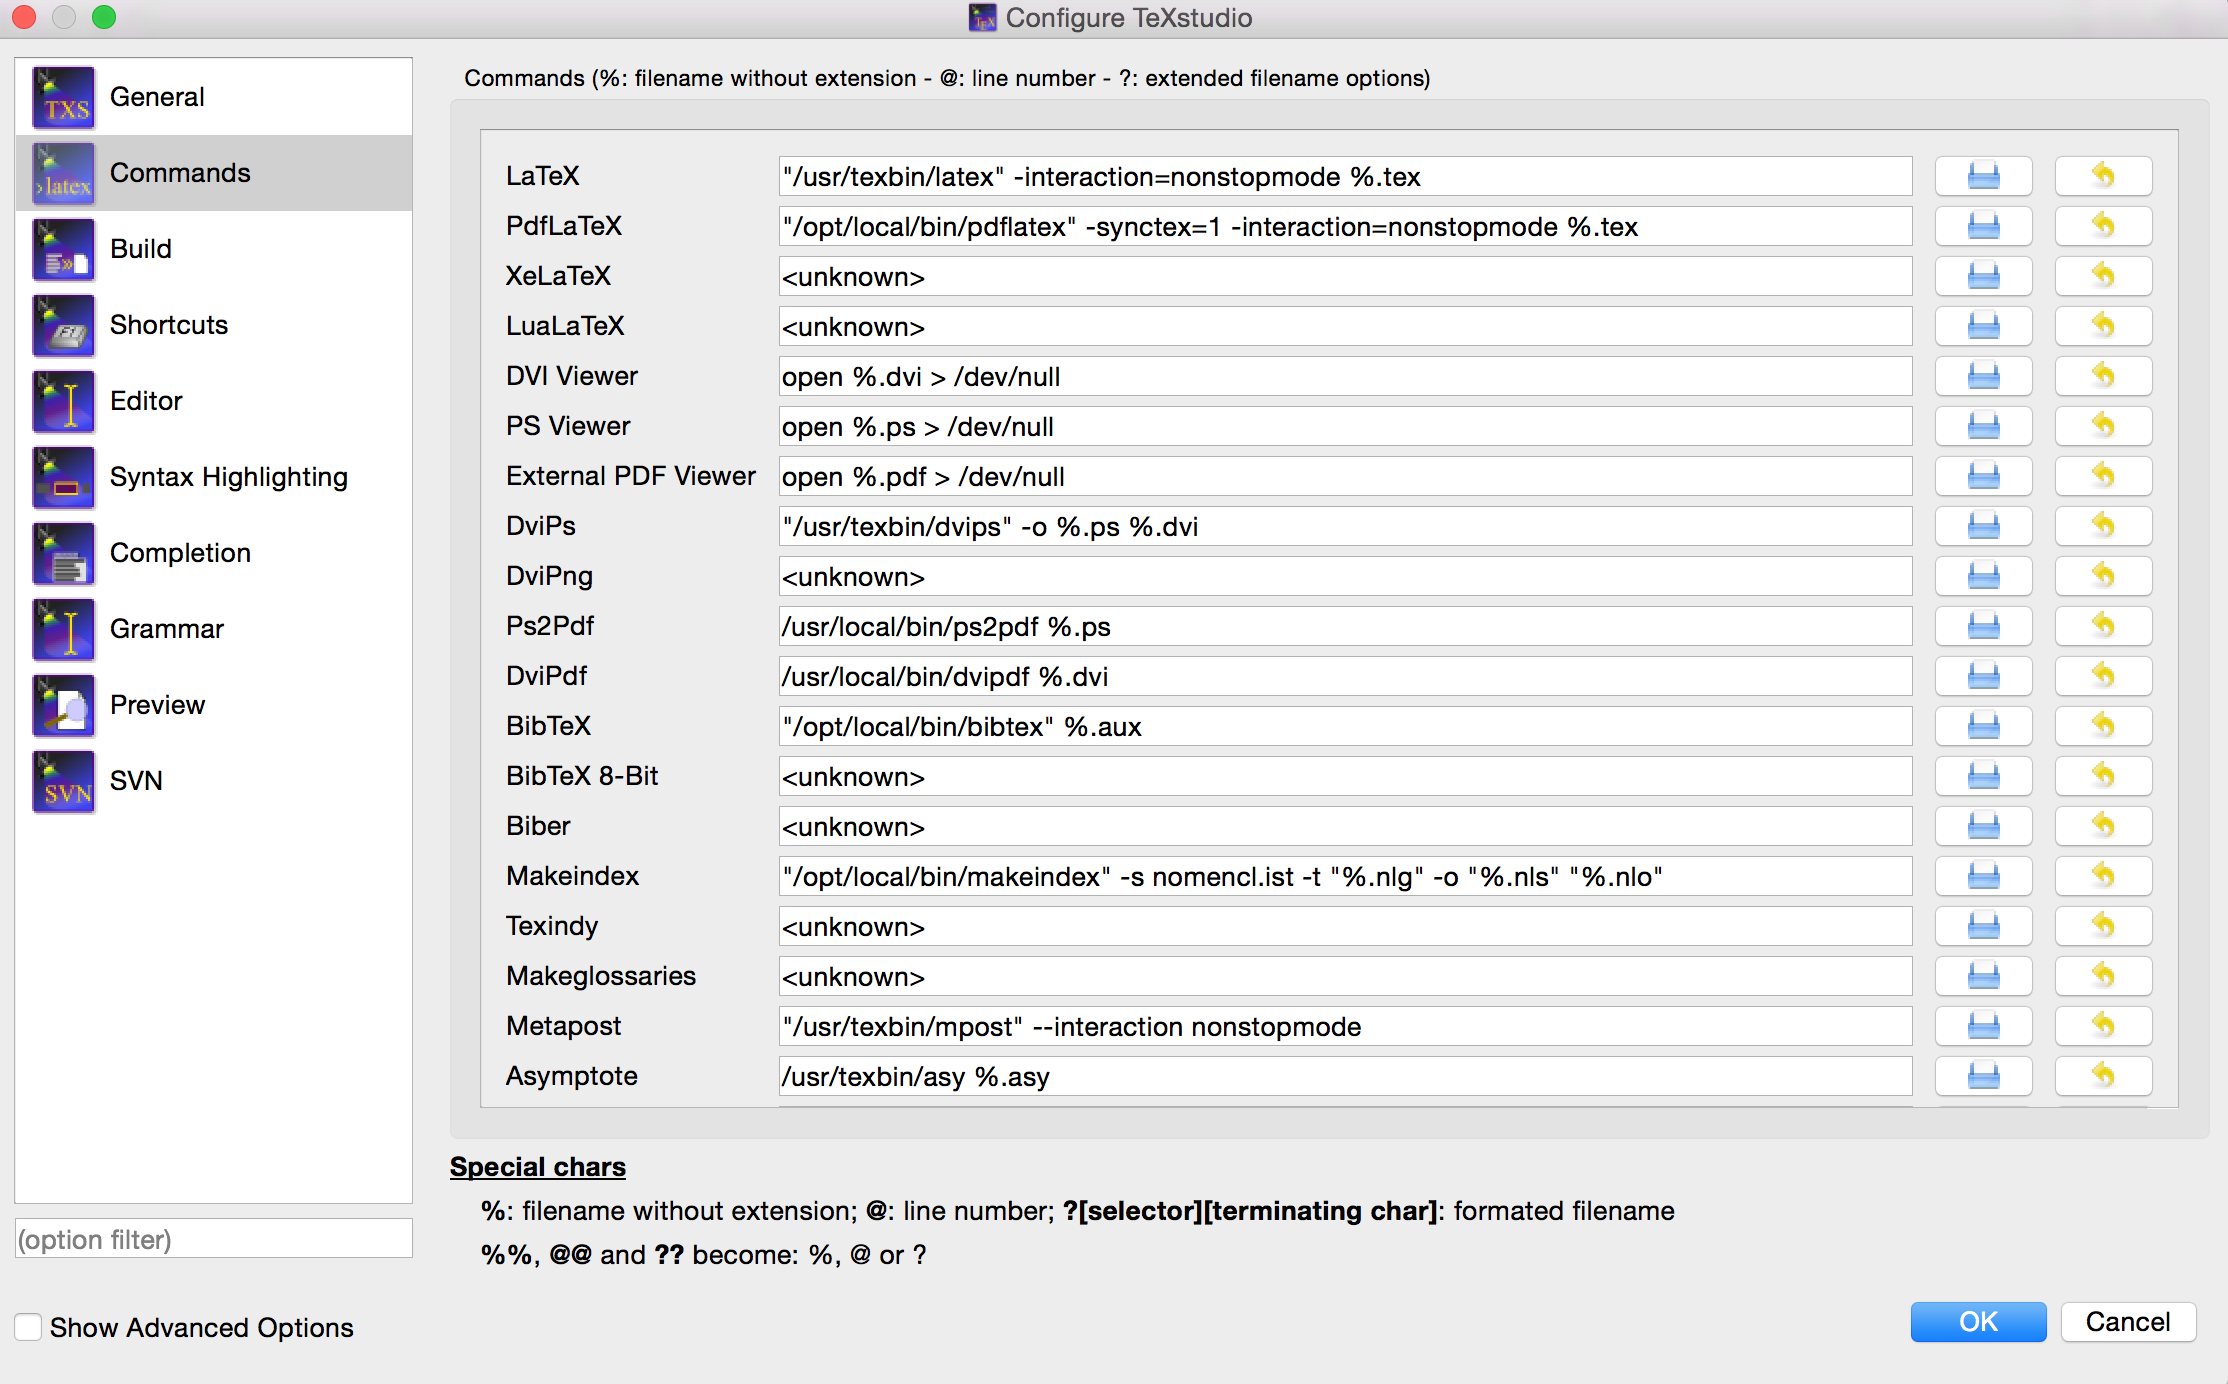
Task: Reset the DviPdf command to default
Action: 2103,676
